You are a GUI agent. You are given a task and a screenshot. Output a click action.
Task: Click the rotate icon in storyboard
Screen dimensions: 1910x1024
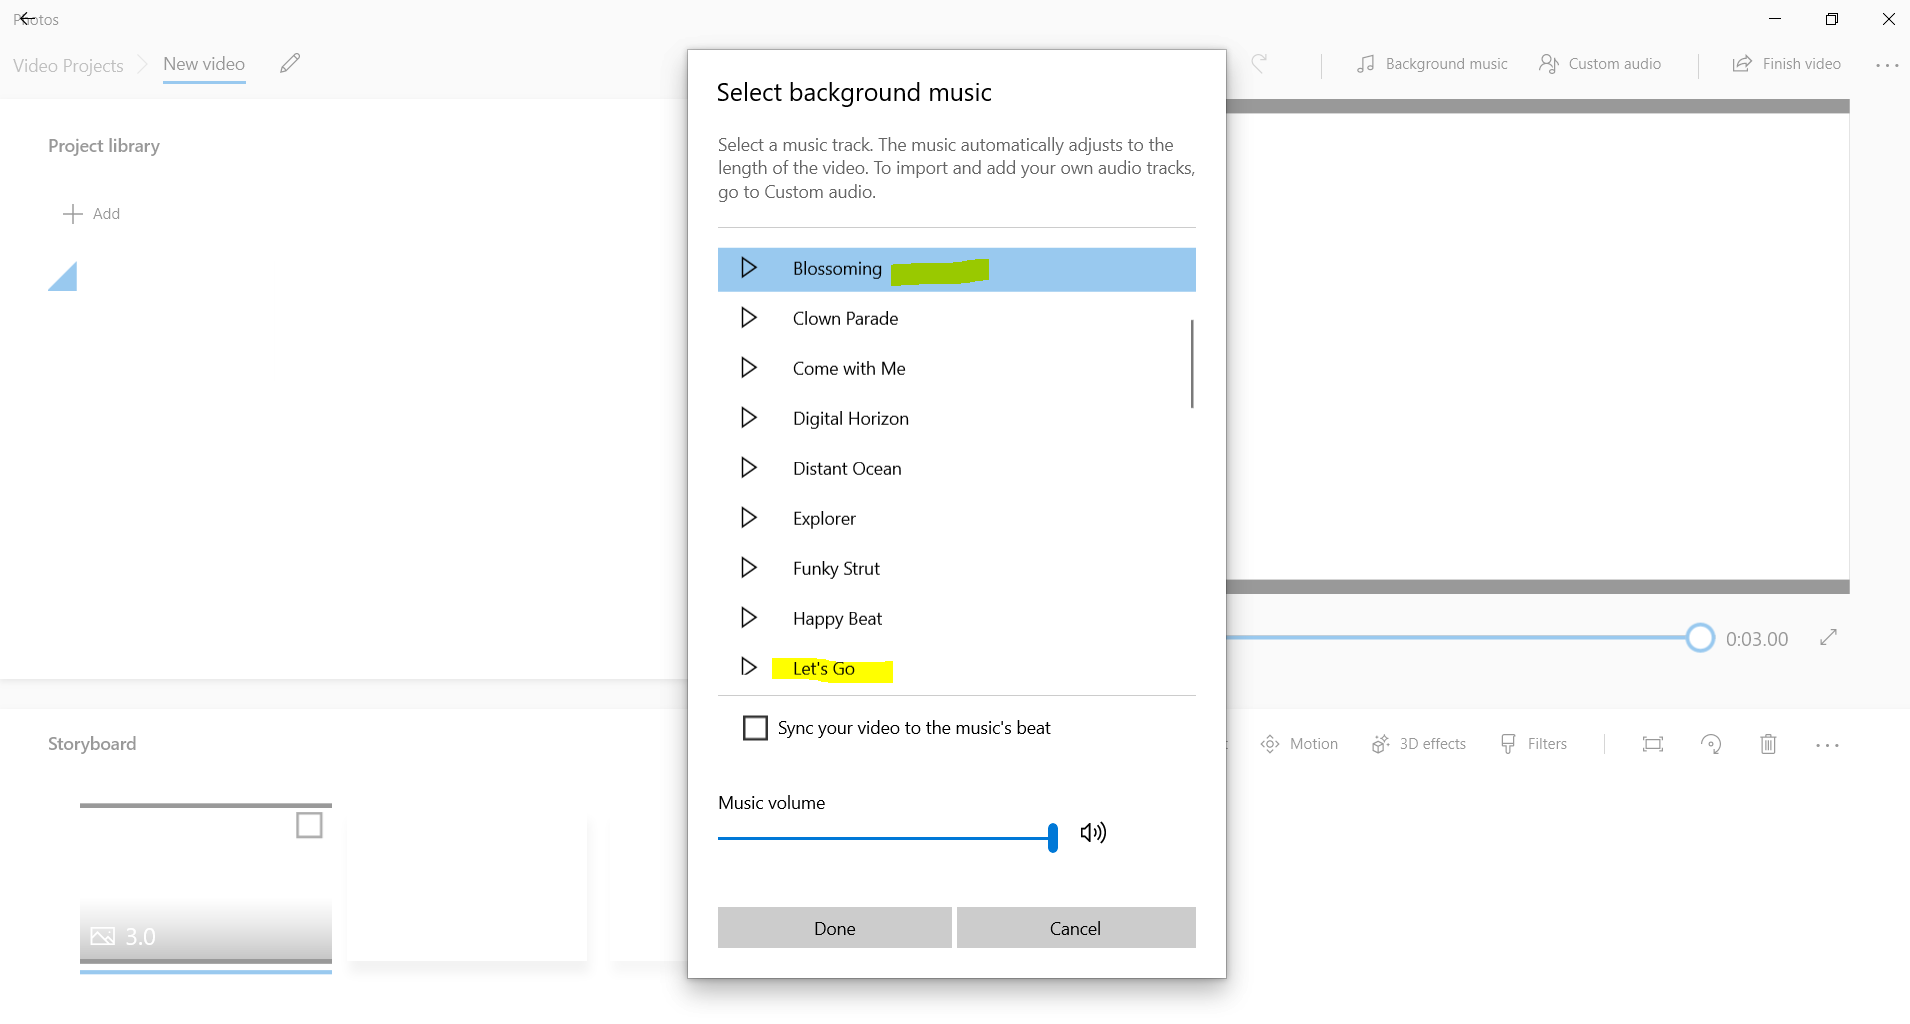1711,744
